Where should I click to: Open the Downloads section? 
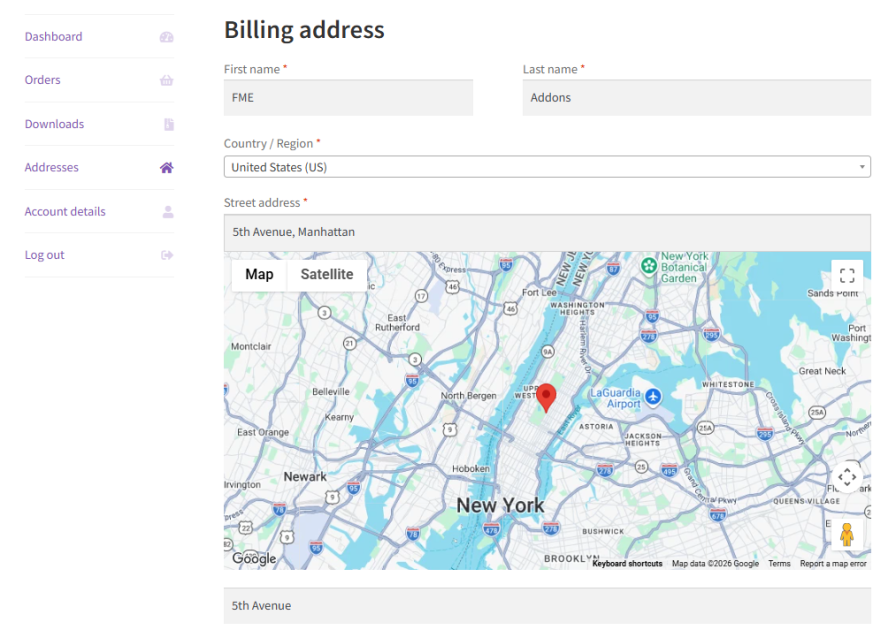coord(54,124)
